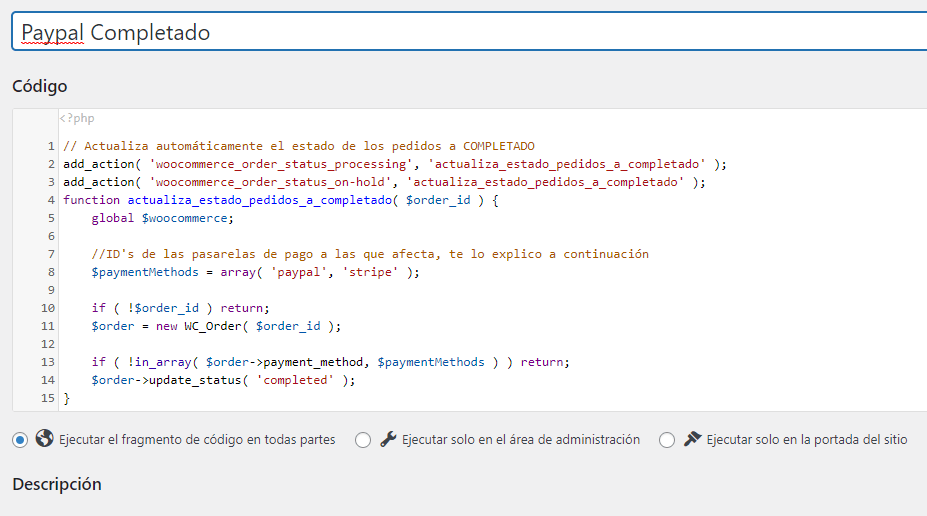
Task: Click the 'global $woocommerce;' code line
Action: [162, 218]
